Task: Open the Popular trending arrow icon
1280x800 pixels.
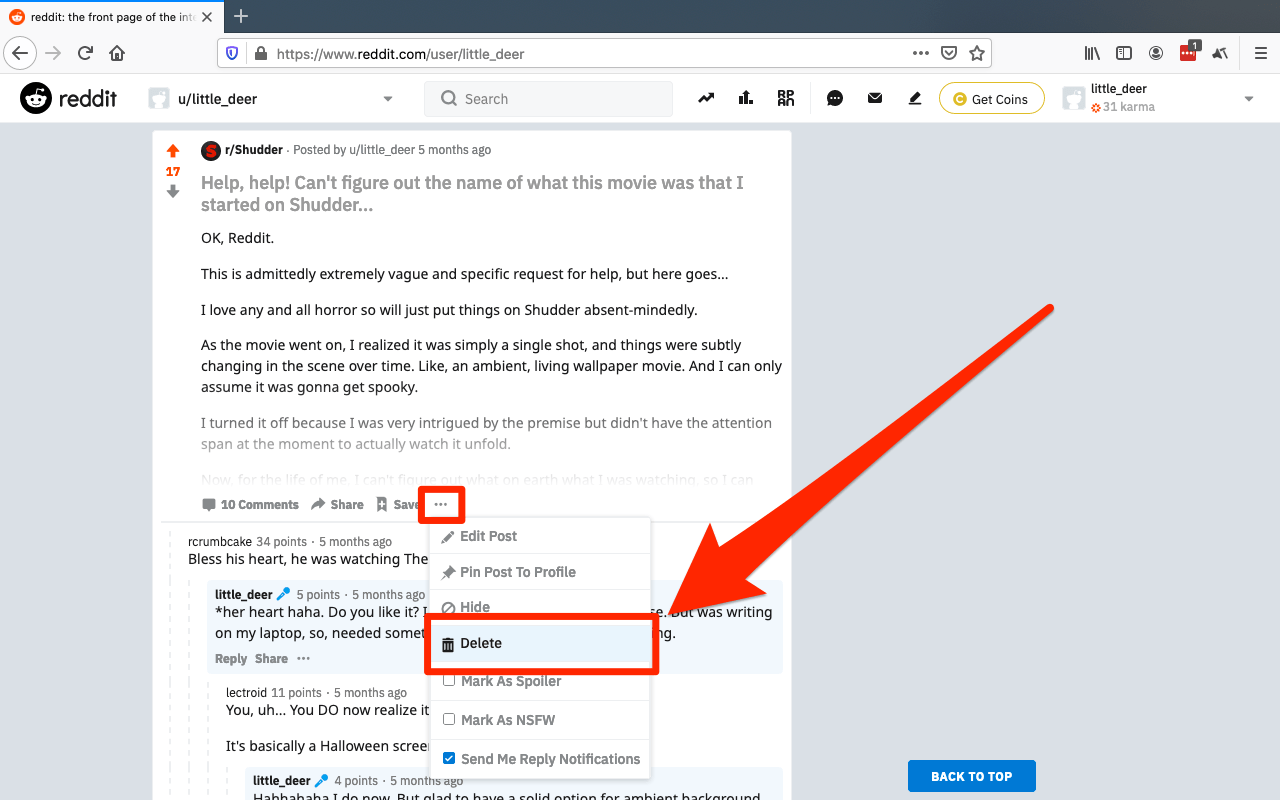Action: (706, 98)
